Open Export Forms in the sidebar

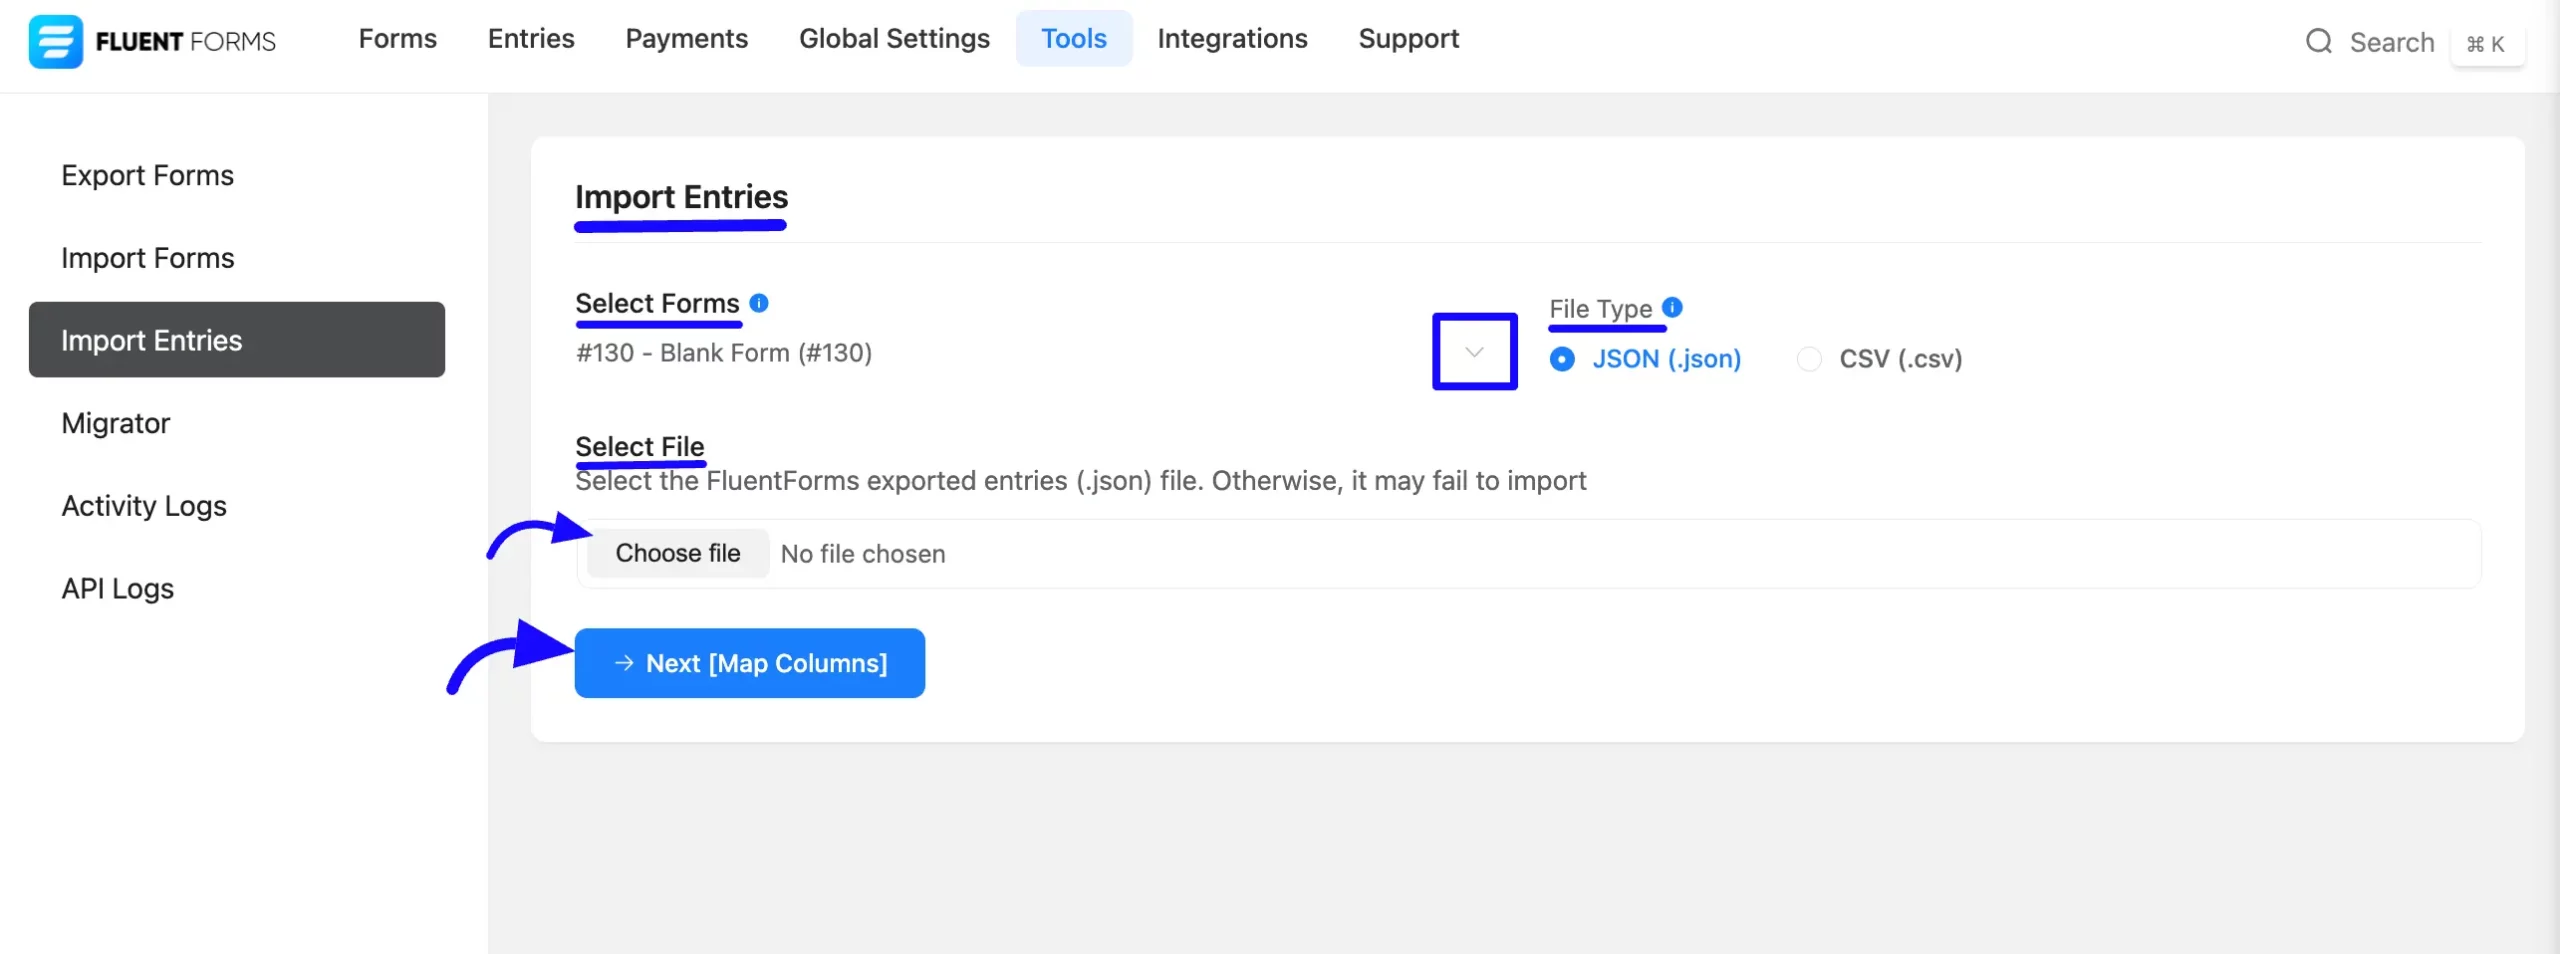click(x=147, y=175)
